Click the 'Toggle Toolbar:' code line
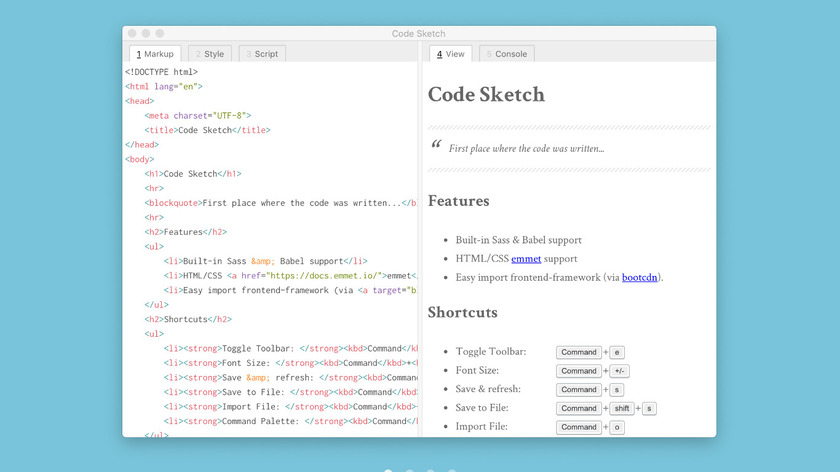 [290, 348]
